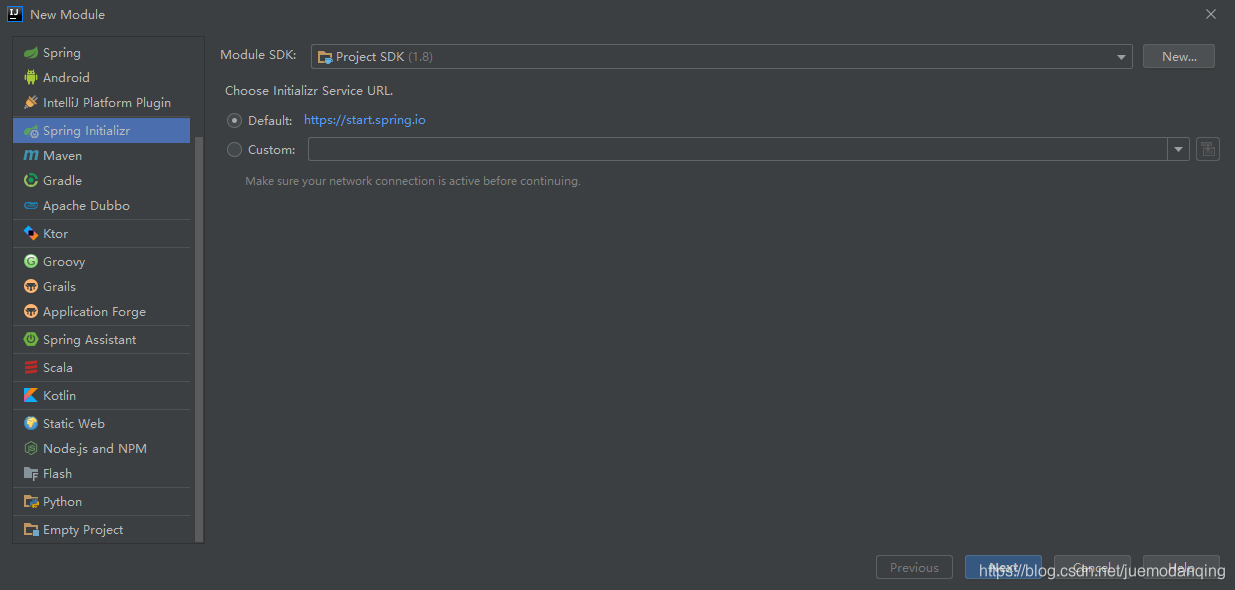Click the Scala icon
This screenshot has height=590, width=1235.
(x=31, y=368)
